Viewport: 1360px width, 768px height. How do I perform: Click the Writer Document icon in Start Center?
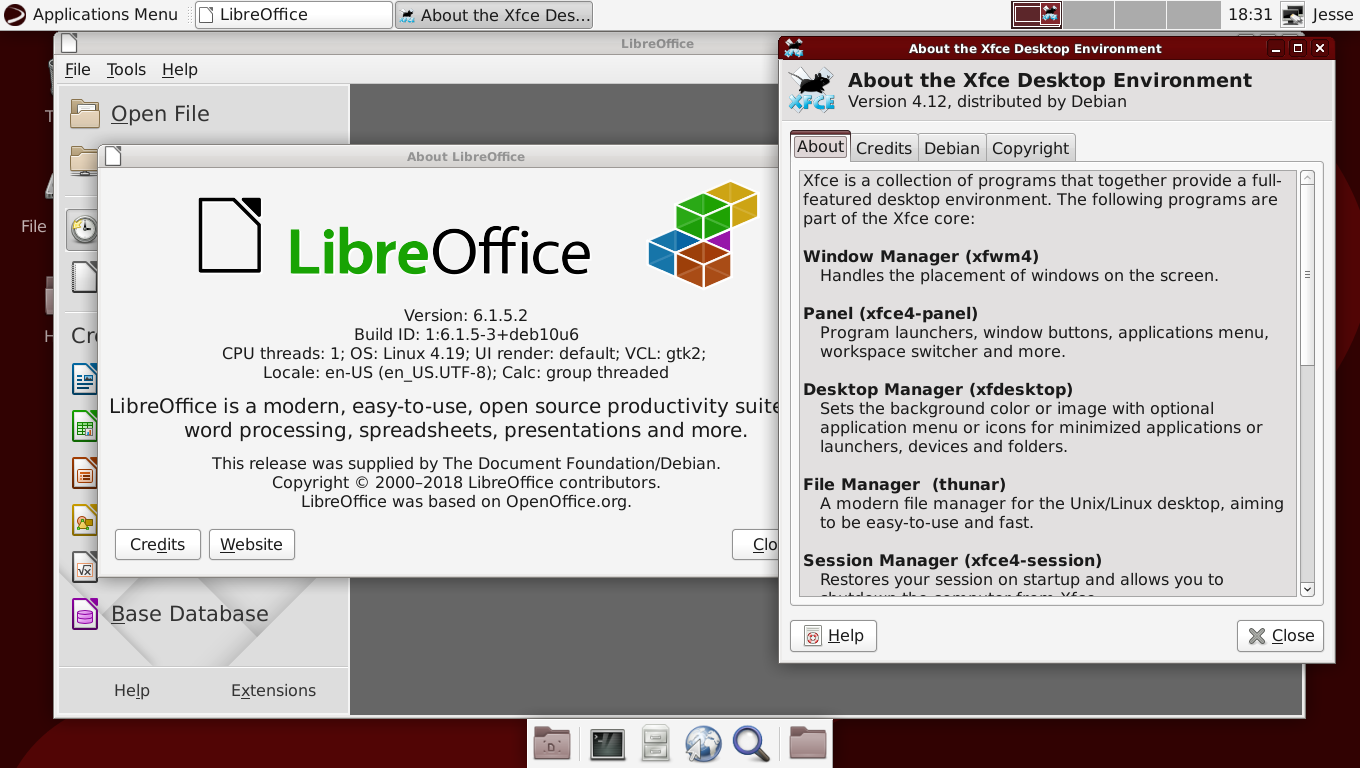[x=84, y=379]
